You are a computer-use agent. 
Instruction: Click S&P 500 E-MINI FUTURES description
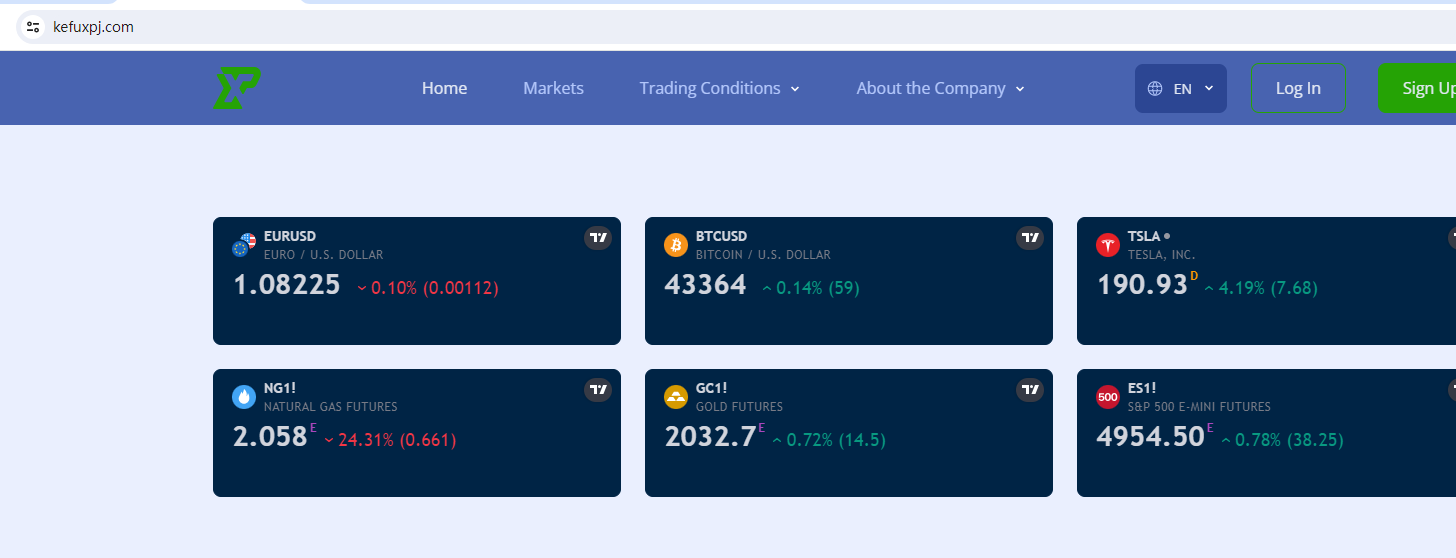click(x=1199, y=407)
